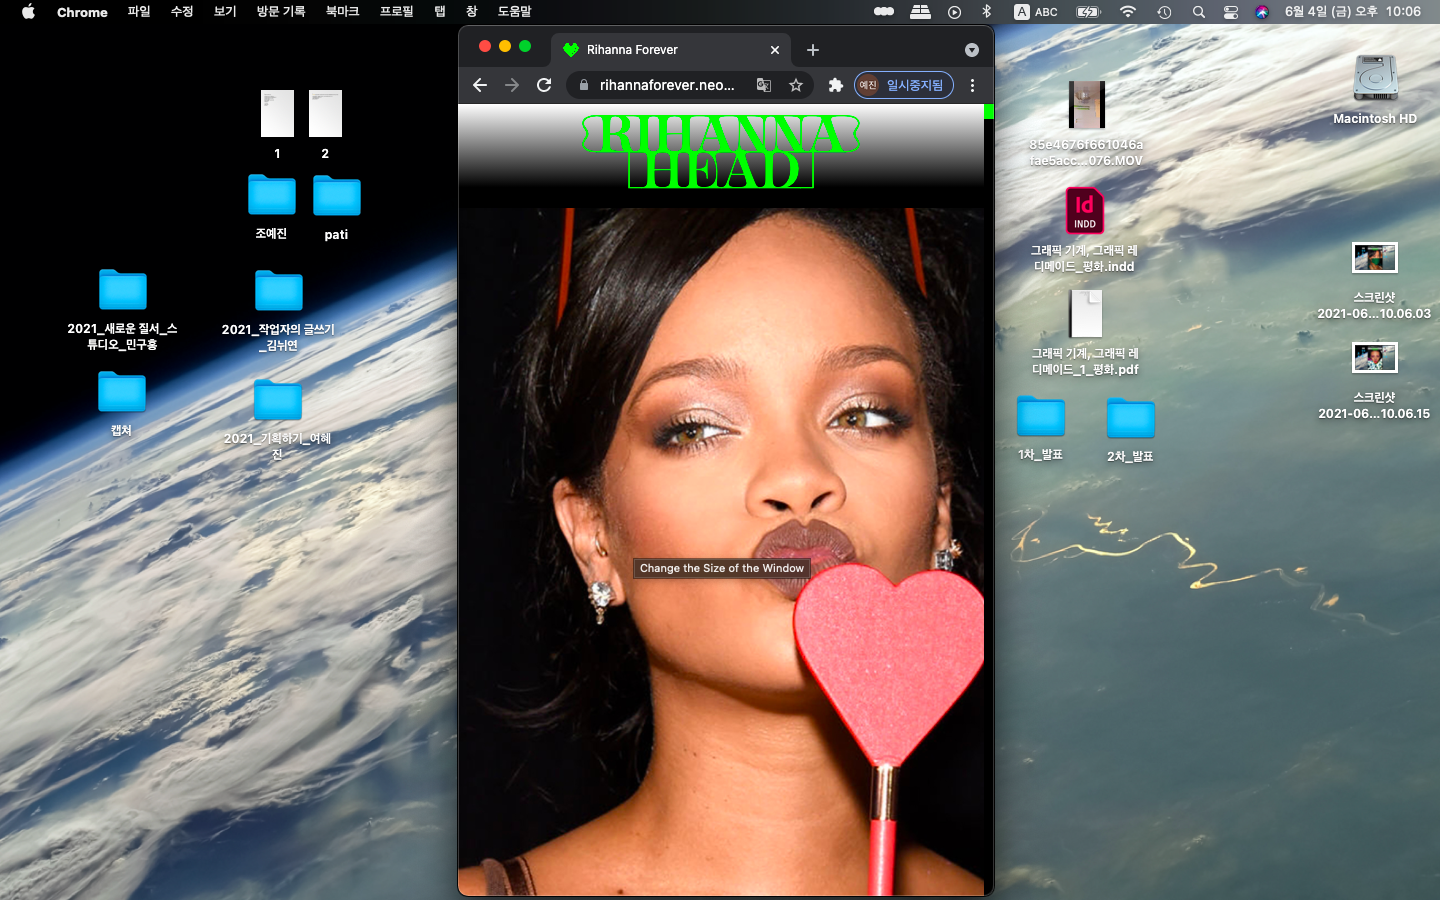Select the 1차_발표 folder
The image size is (1440, 900).
pos(1041,416)
